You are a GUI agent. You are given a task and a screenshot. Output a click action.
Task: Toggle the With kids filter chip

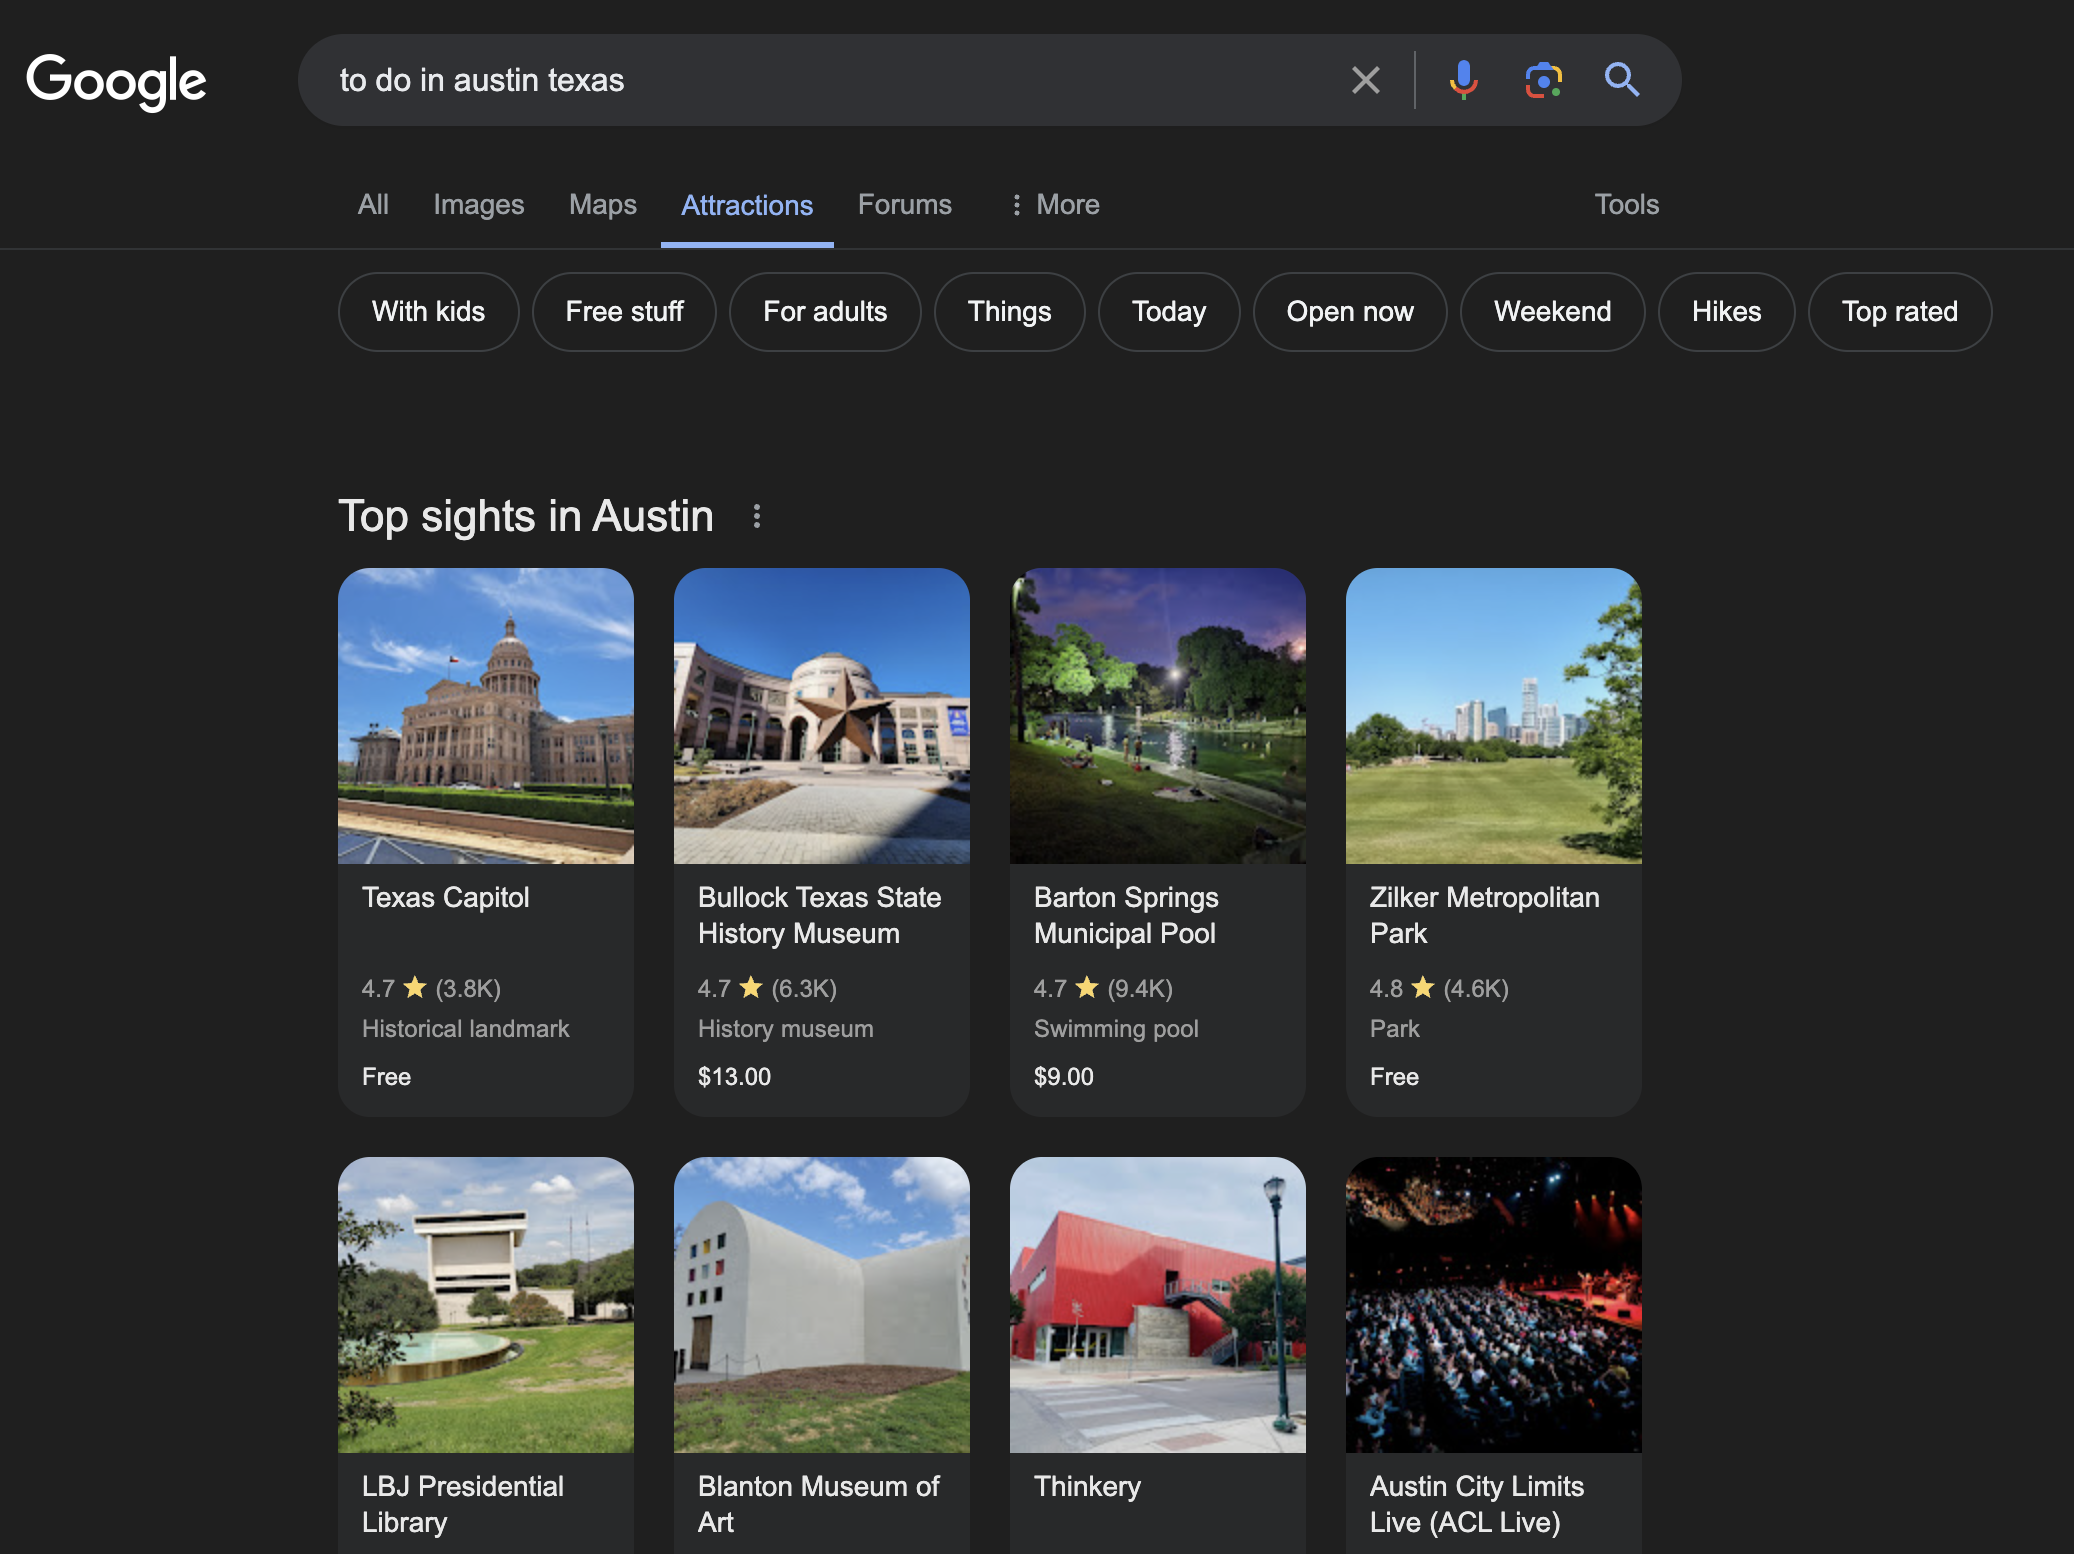[x=428, y=312]
